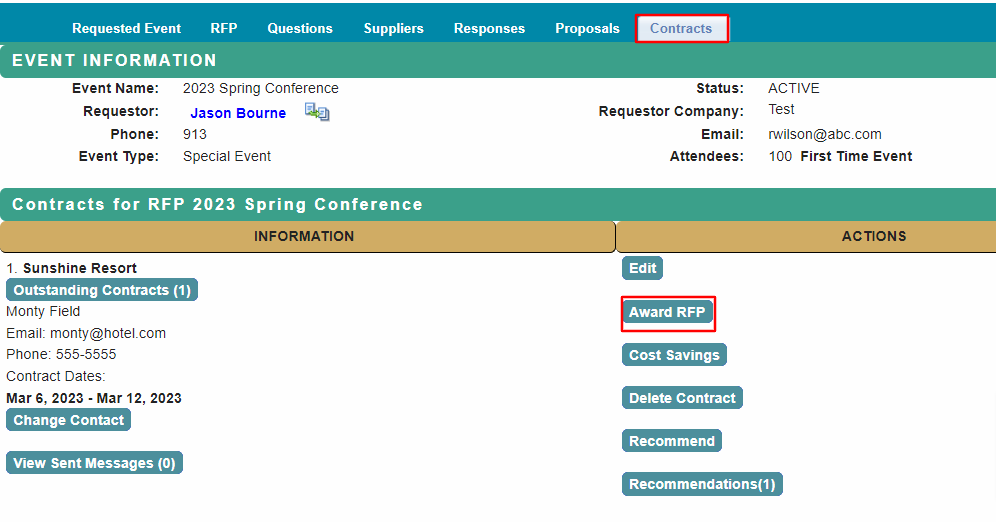Image resolution: width=996 pixels, height=522 pixels.
Task: Click the Recommend button
Action: tap(671, 441)
